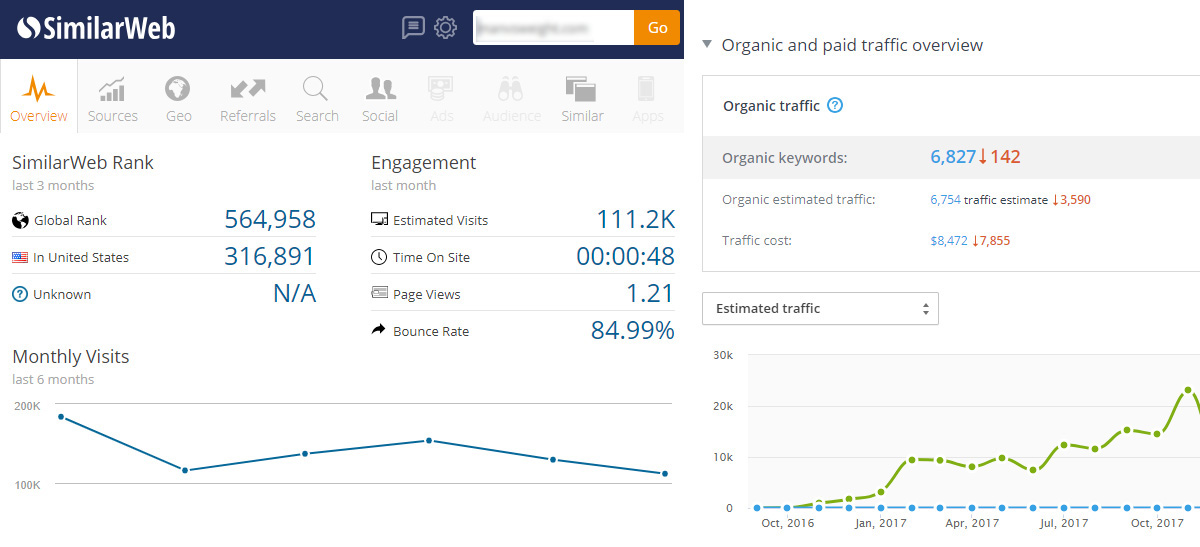Click the Engagement heading
The height and width of the screenshot is (547, 1200).
coord(423,163)
